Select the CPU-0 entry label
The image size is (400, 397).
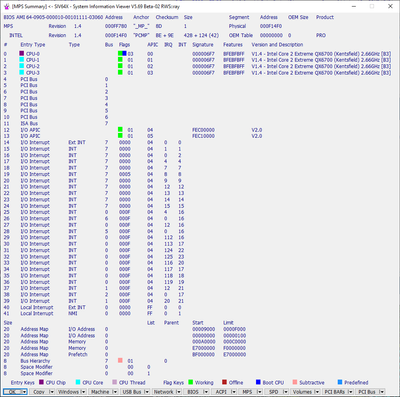pos(33,54)
